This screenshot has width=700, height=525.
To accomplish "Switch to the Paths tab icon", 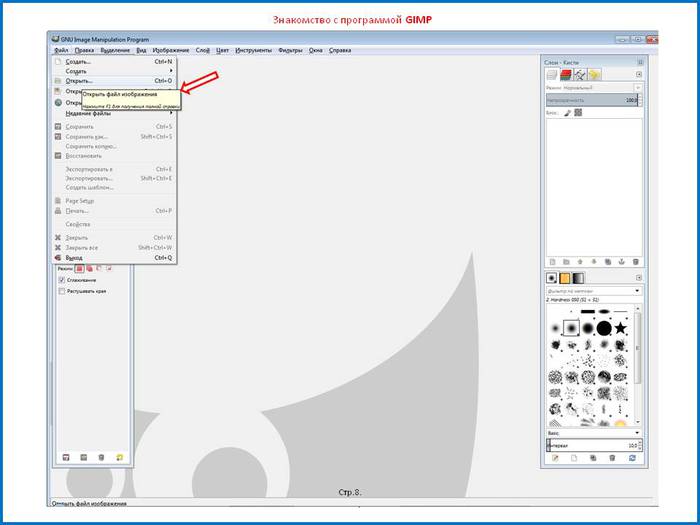I will tap(580, 75).
